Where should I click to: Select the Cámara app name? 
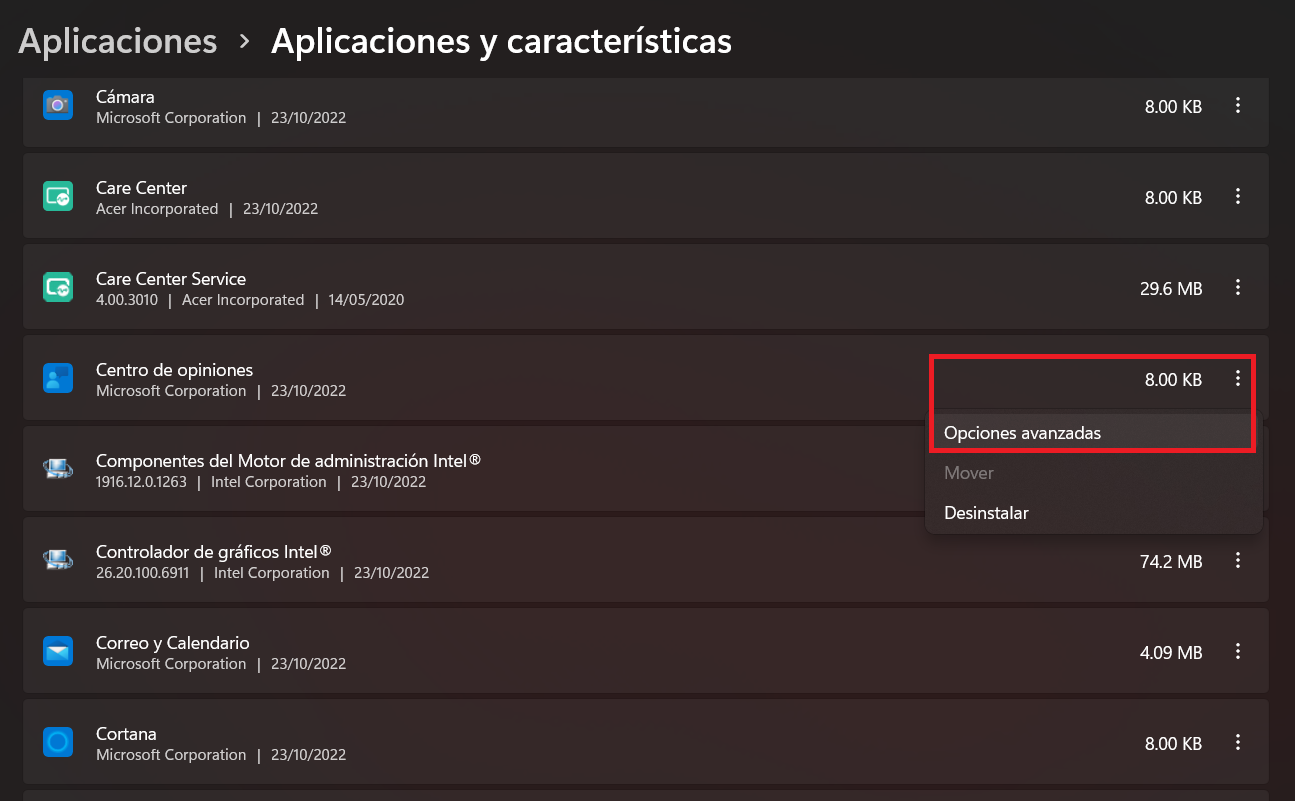click(x=125, y=97)
